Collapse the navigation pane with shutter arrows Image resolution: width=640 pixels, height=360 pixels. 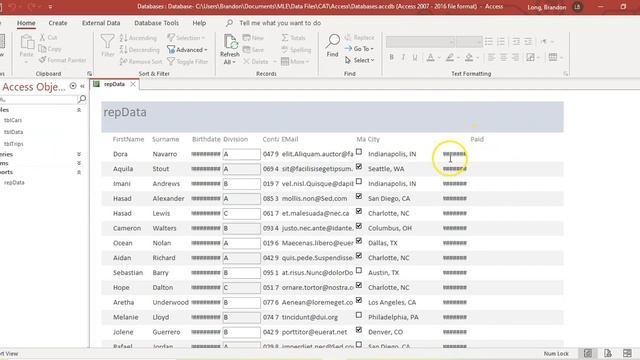[x=82, y=86]
